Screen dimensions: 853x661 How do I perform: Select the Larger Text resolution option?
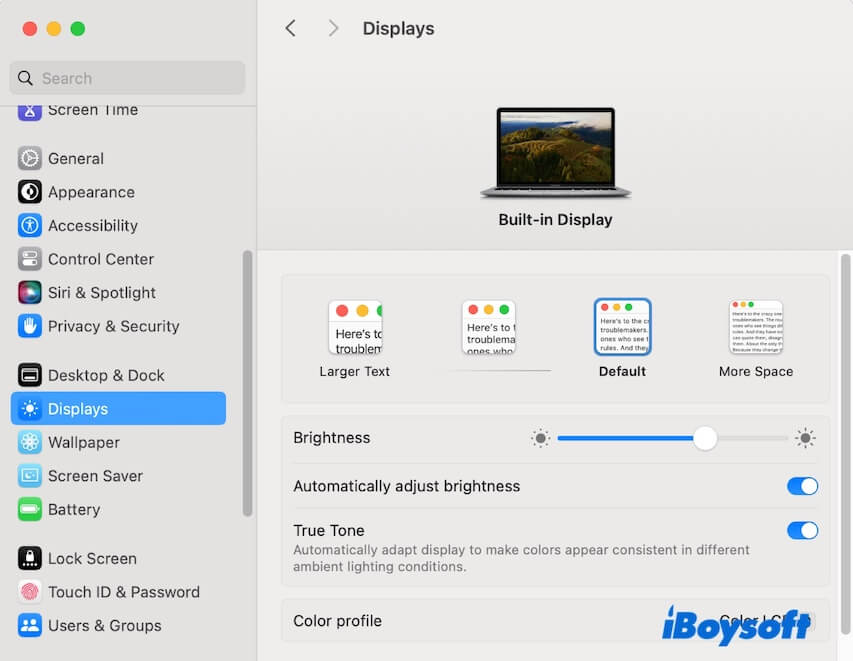(355, 327)
